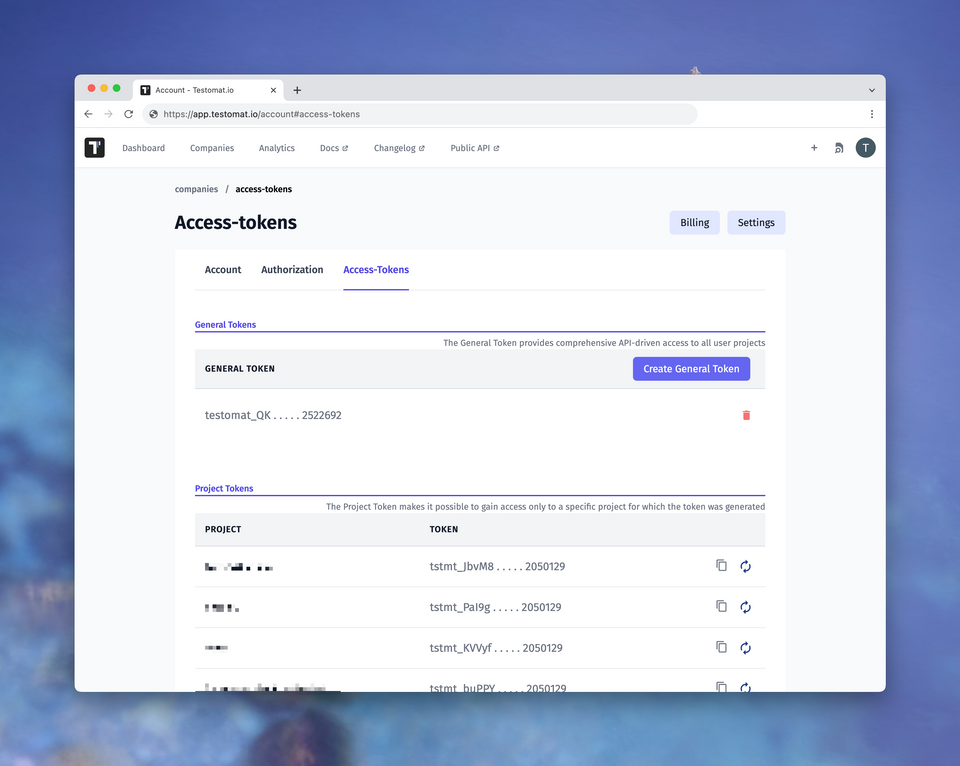This screenshot has height=766, width=960.
Task: Click the General Tokens section heading
Action: 225,325
